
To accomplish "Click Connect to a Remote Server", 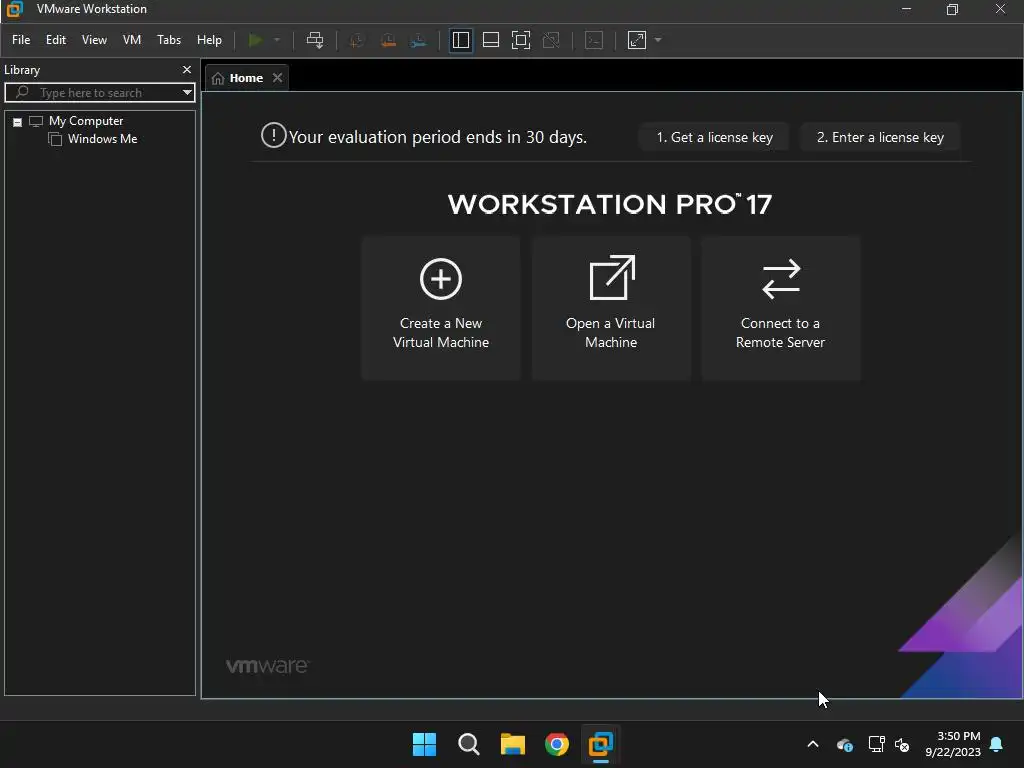I will click(780, 308).
